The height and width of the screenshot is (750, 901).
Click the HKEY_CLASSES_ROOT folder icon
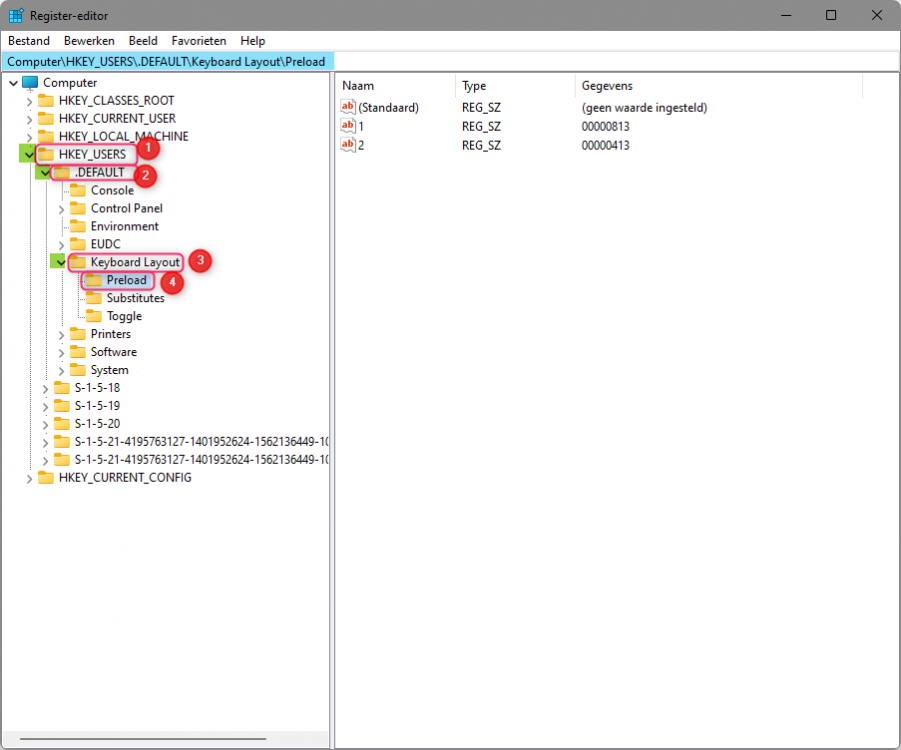[46, 101]
